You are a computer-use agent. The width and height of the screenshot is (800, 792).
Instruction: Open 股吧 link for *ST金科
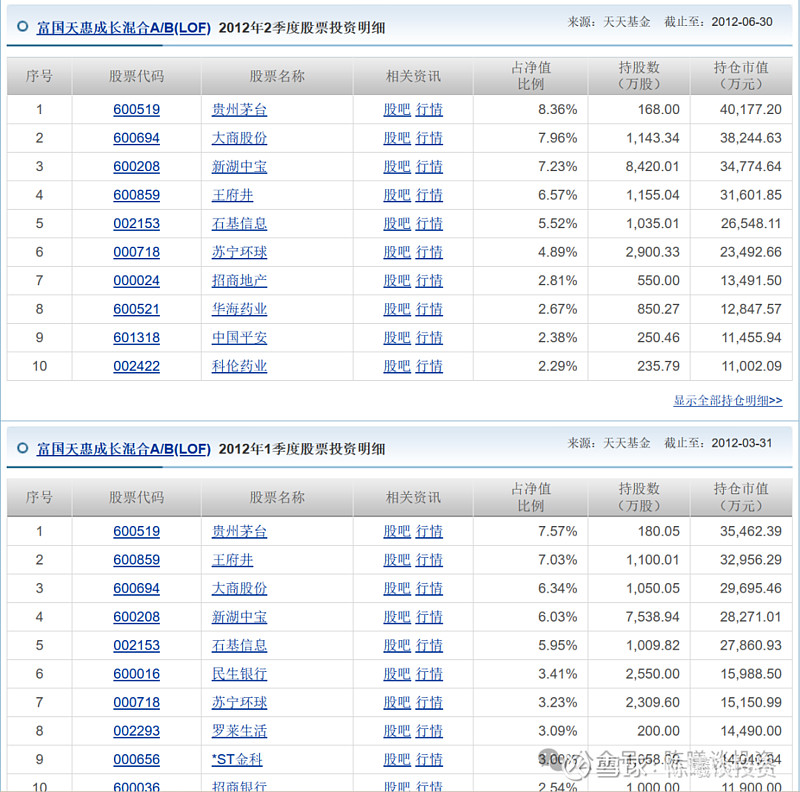pos(397,760)
